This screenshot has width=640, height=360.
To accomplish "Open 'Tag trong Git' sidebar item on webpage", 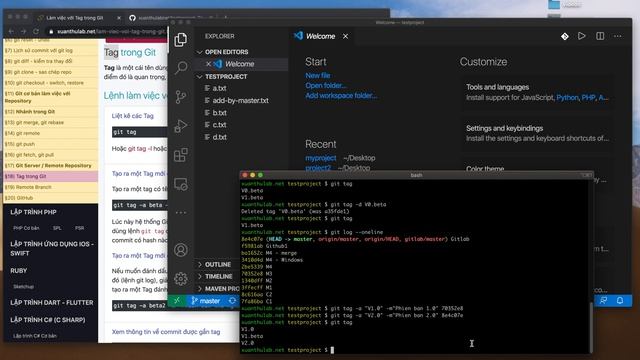I will click(x=50, y=176).
